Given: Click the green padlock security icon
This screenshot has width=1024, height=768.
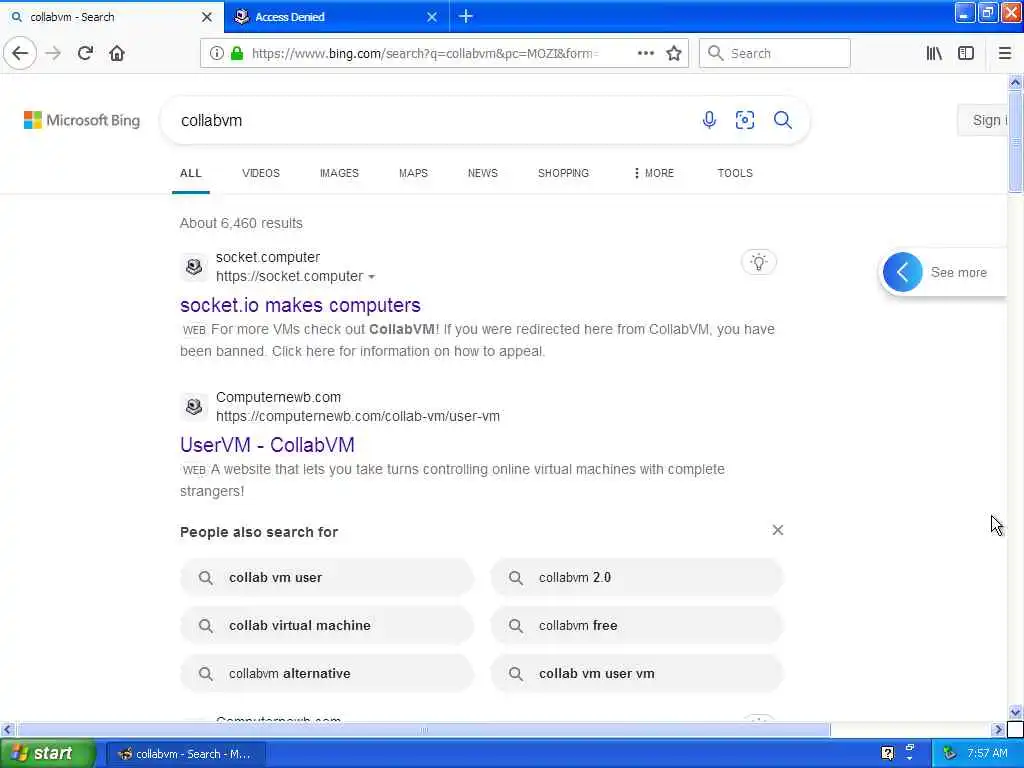Looking at the screenshot, I should (x=237, y=53).
